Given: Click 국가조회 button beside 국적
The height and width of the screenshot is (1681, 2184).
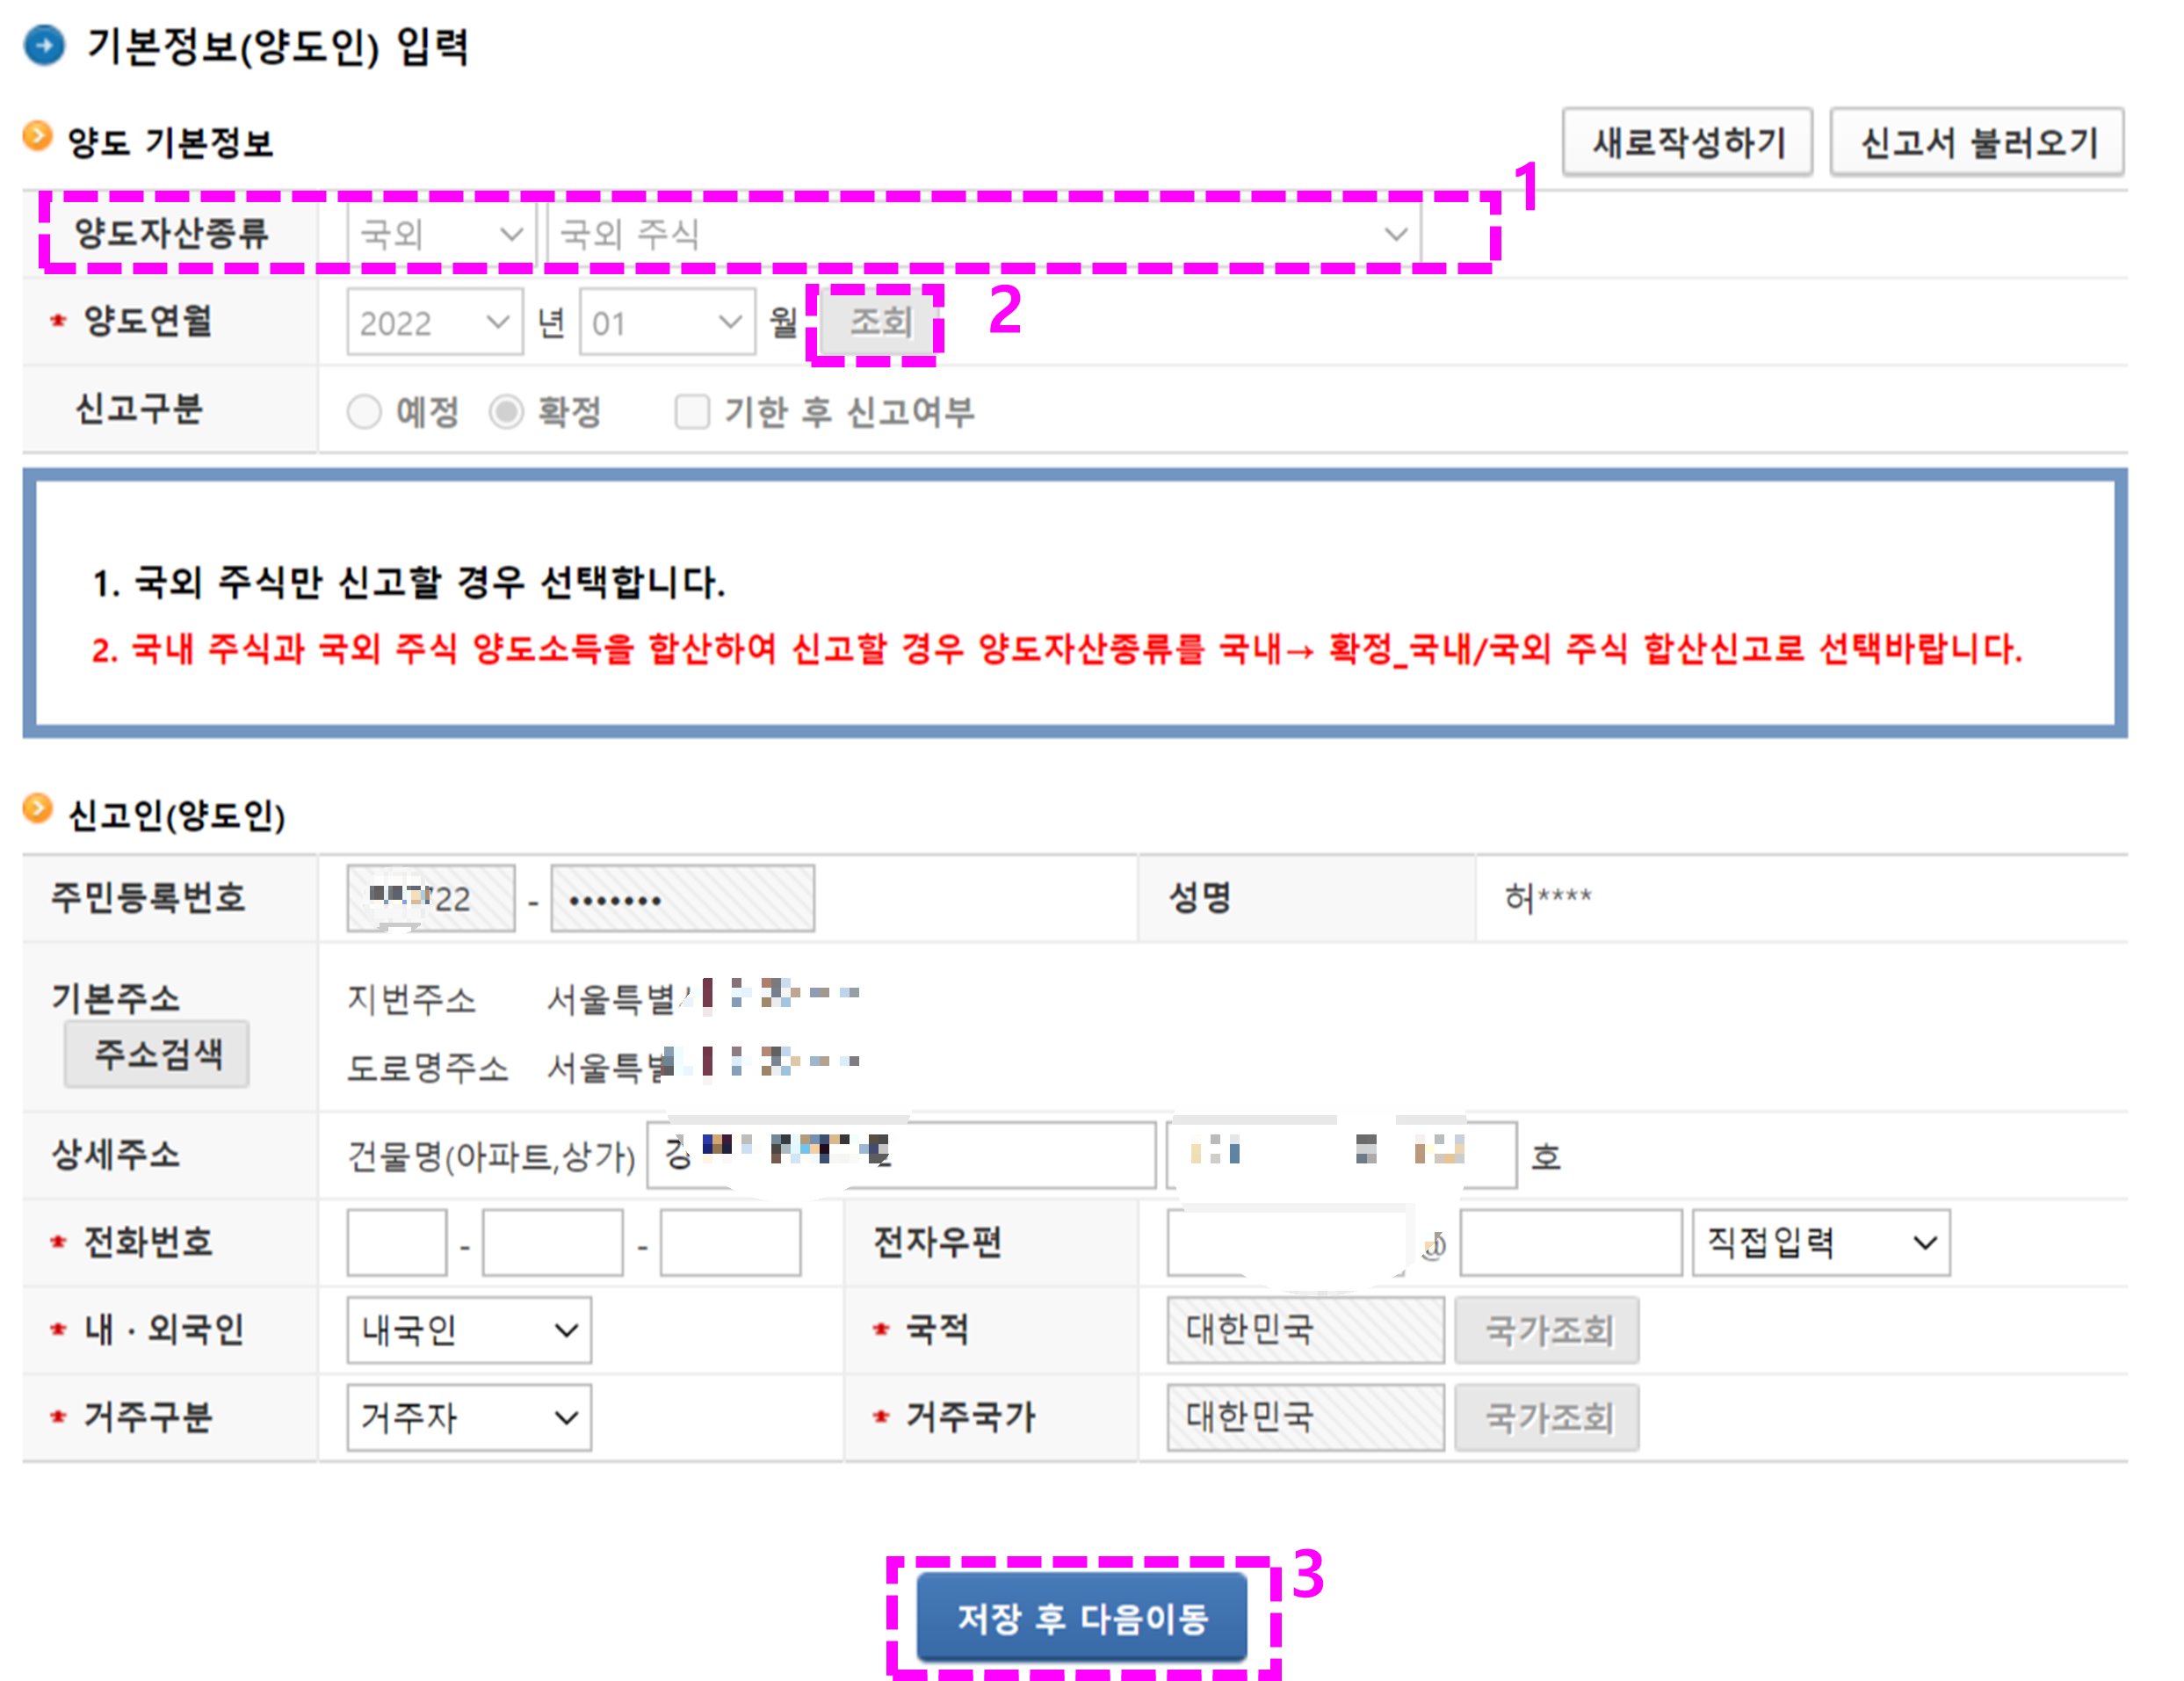Looking at the screenshot, I should [1546, 1330].
